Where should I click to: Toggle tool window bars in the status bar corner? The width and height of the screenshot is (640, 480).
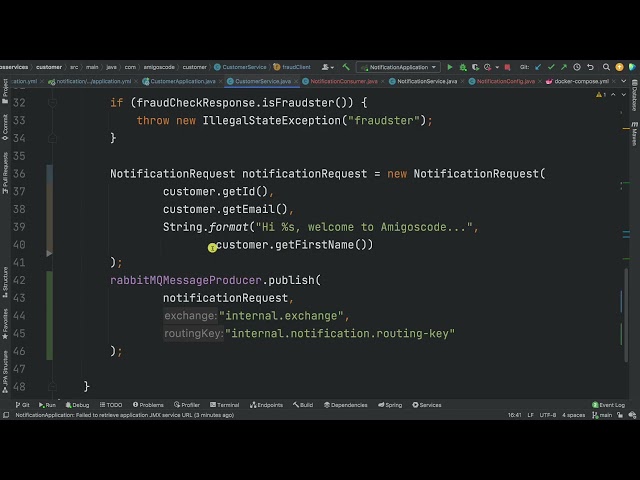pos(6,415)
